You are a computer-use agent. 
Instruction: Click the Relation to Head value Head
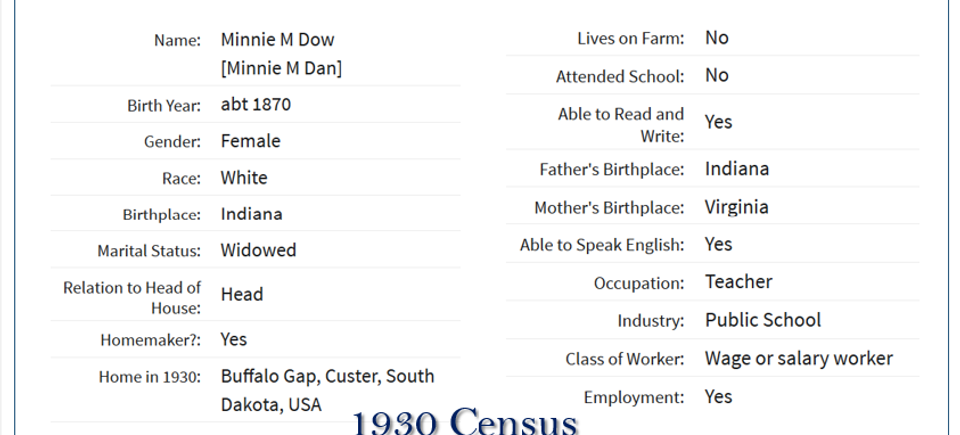pyautogui.click(x=242, y=295)
